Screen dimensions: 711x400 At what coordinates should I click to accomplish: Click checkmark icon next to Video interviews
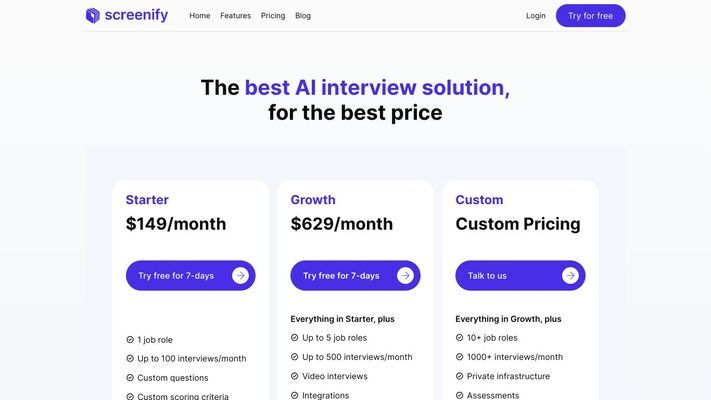click(x=295, y=376)
